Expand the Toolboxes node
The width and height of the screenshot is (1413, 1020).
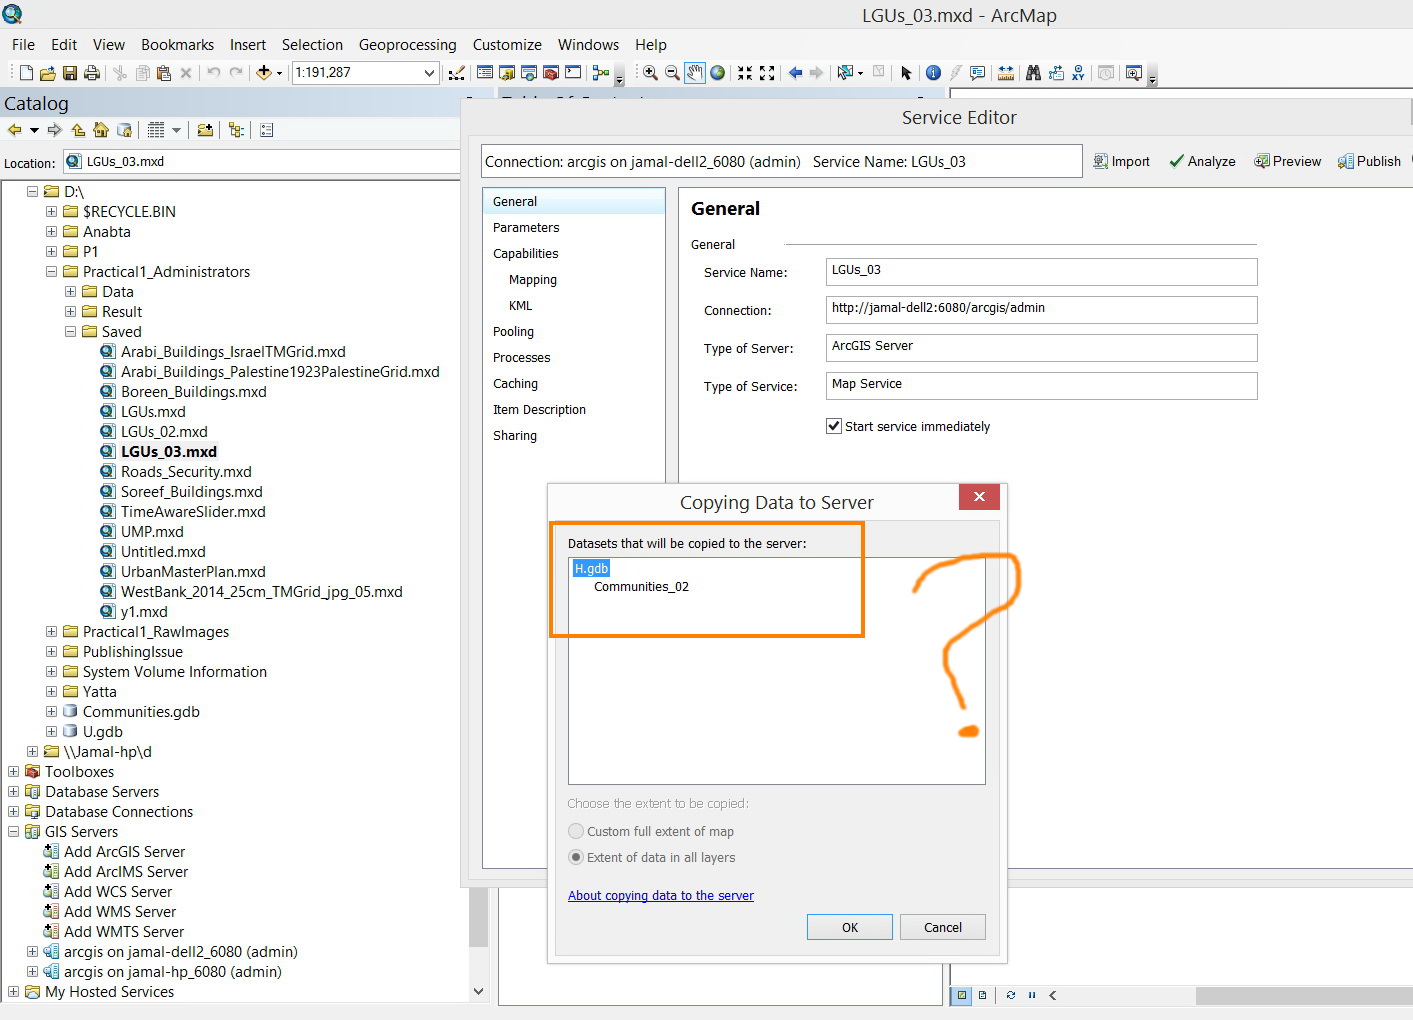pyautogui.click(x=14, y=771)
